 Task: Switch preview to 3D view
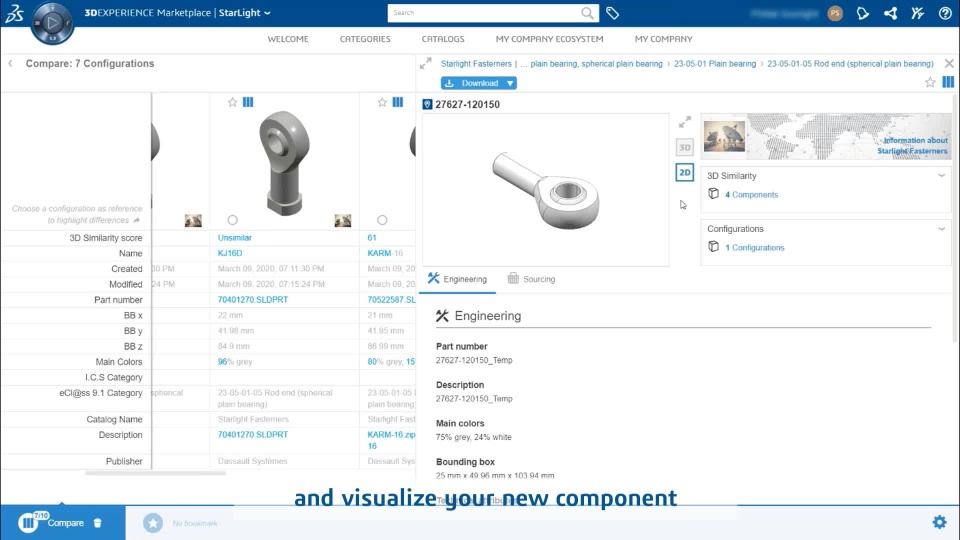point(684,147)
